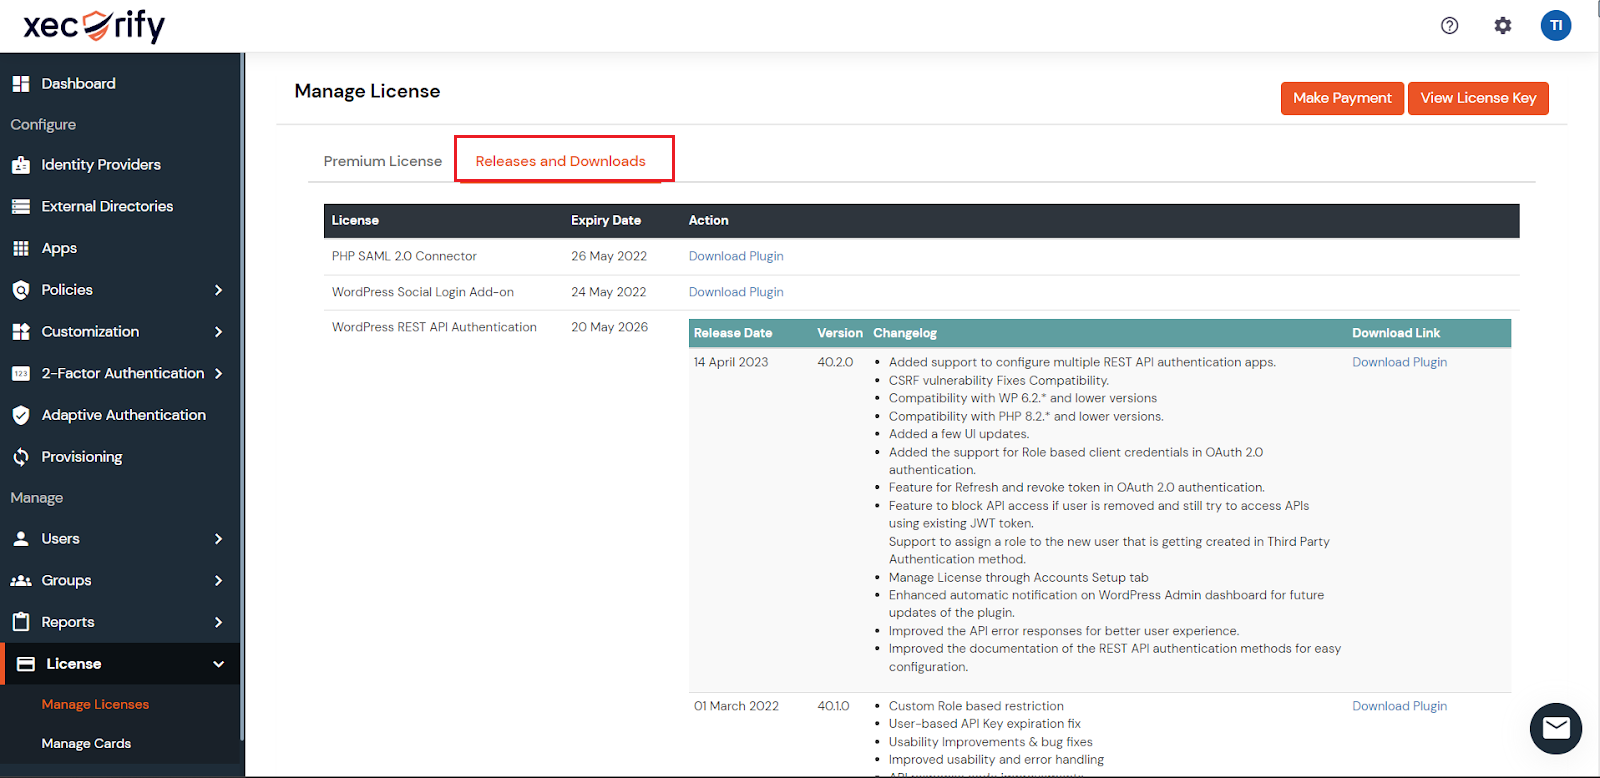Image resolution: width=1600 pixels, height=778 pixels.
Task: Click the Identity Providers badge icon
Action: tap(20, 165)
